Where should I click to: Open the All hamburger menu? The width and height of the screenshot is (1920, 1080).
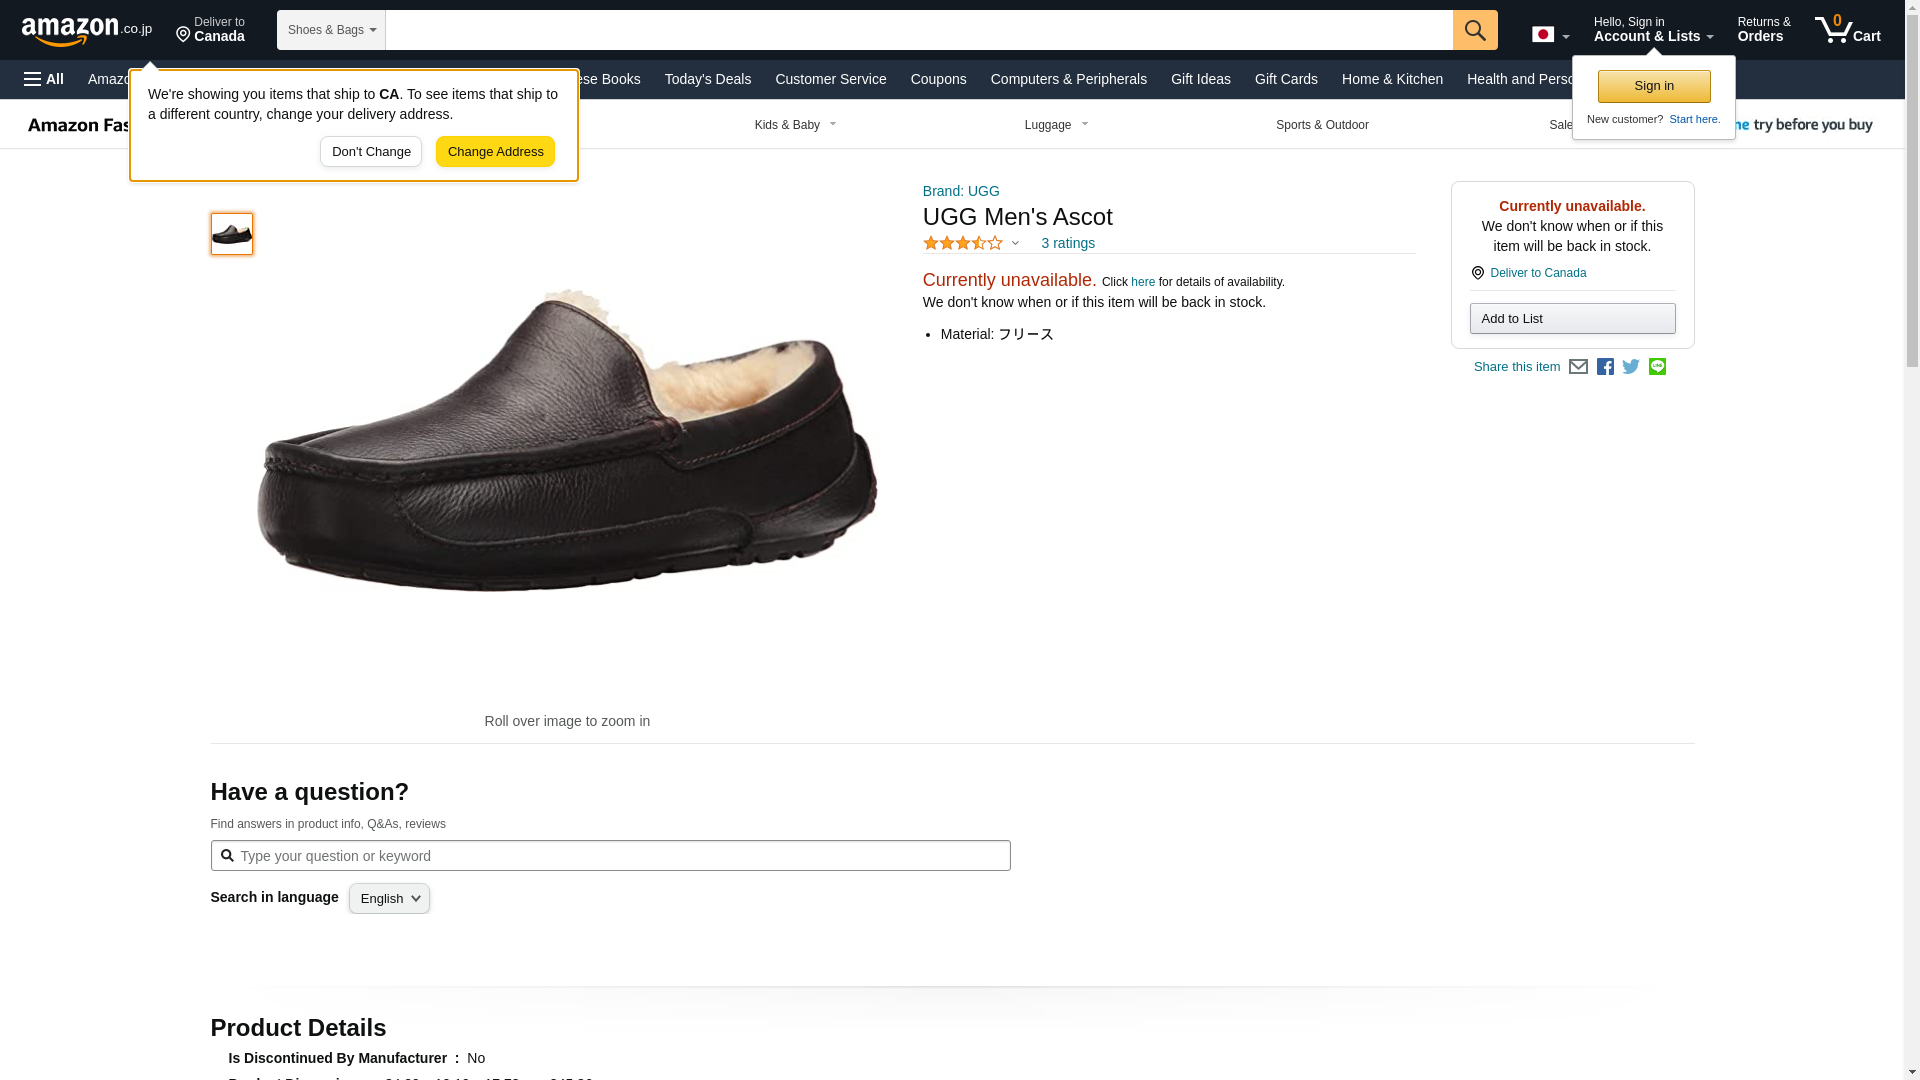(44, 79)
